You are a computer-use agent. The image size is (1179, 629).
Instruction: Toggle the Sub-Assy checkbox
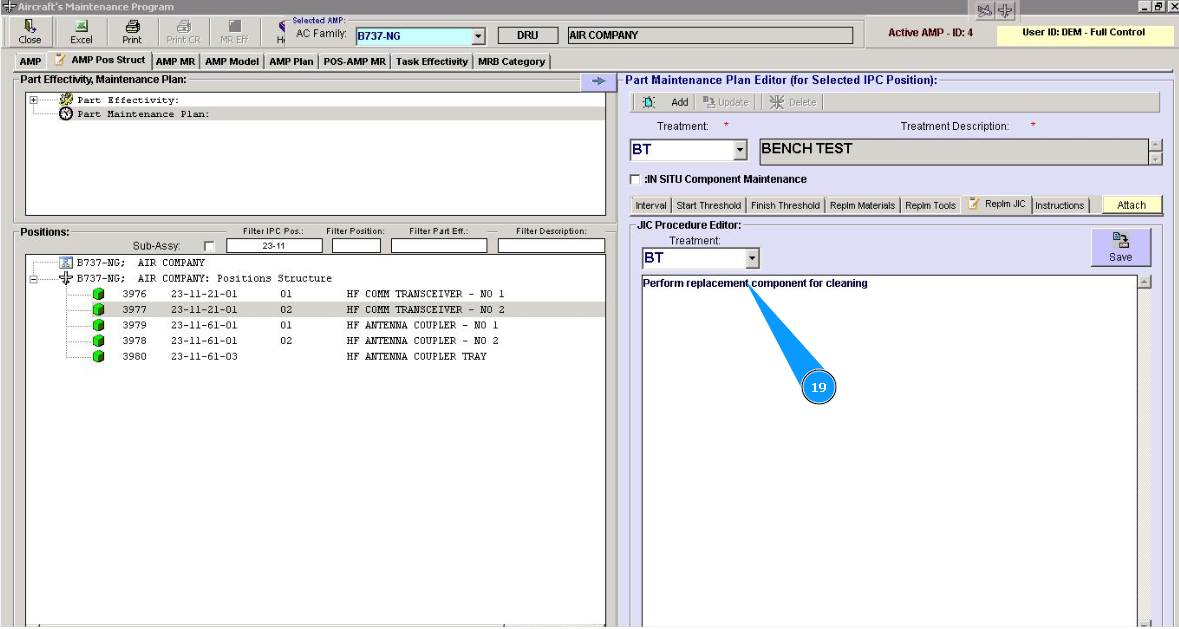click(209, 246)
